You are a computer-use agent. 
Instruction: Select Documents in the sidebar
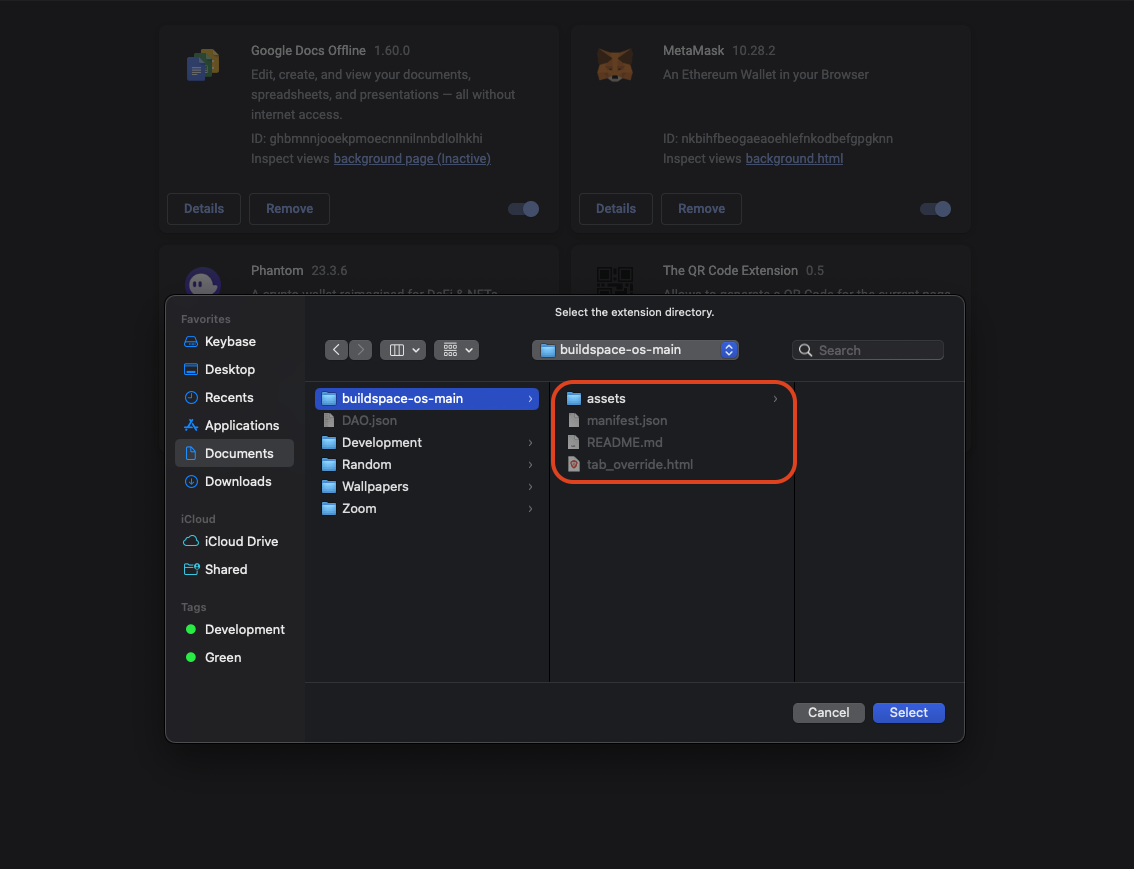(234, 453)
